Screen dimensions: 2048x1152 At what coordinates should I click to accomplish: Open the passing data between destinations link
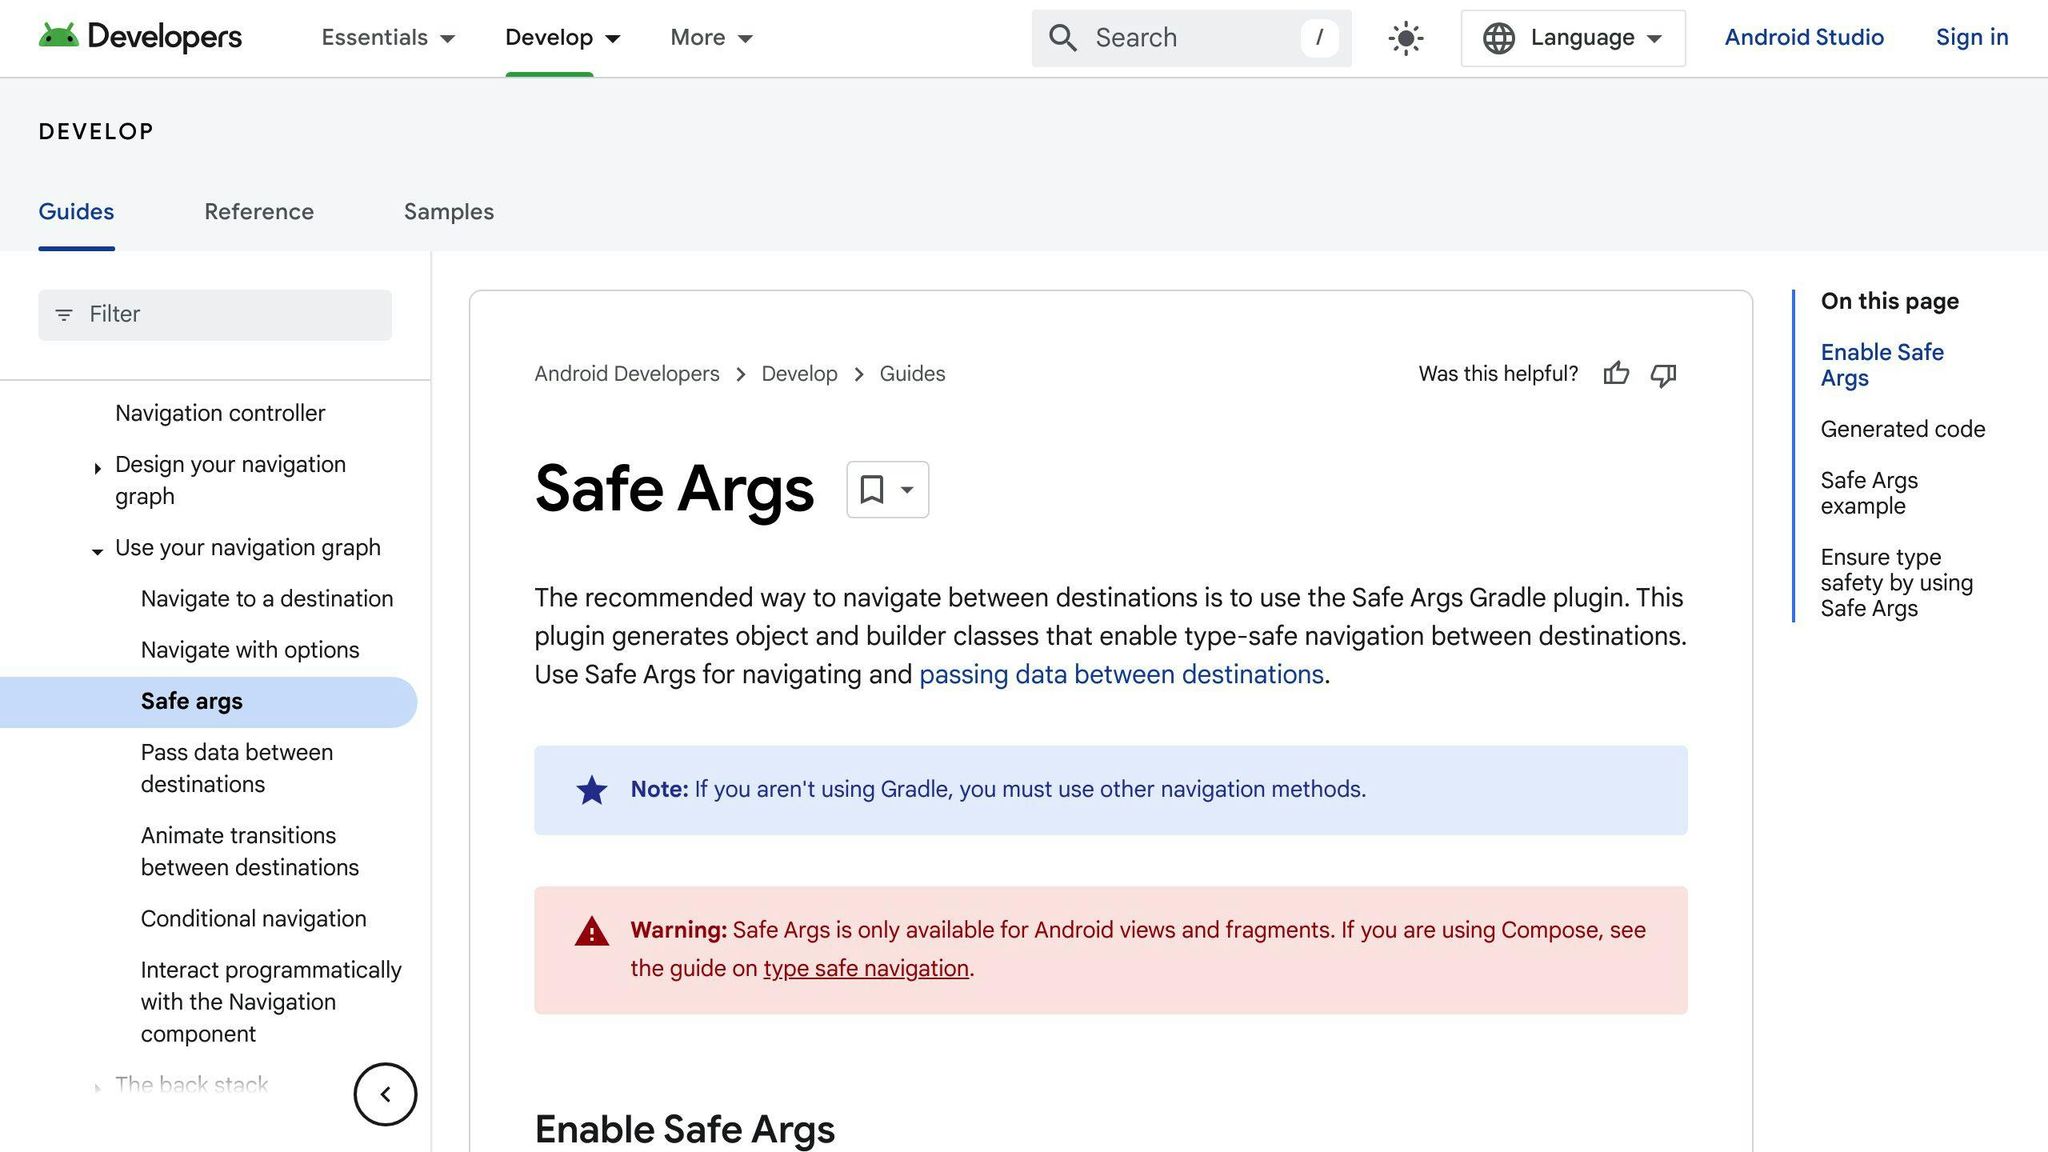[x=1121, y=674]
